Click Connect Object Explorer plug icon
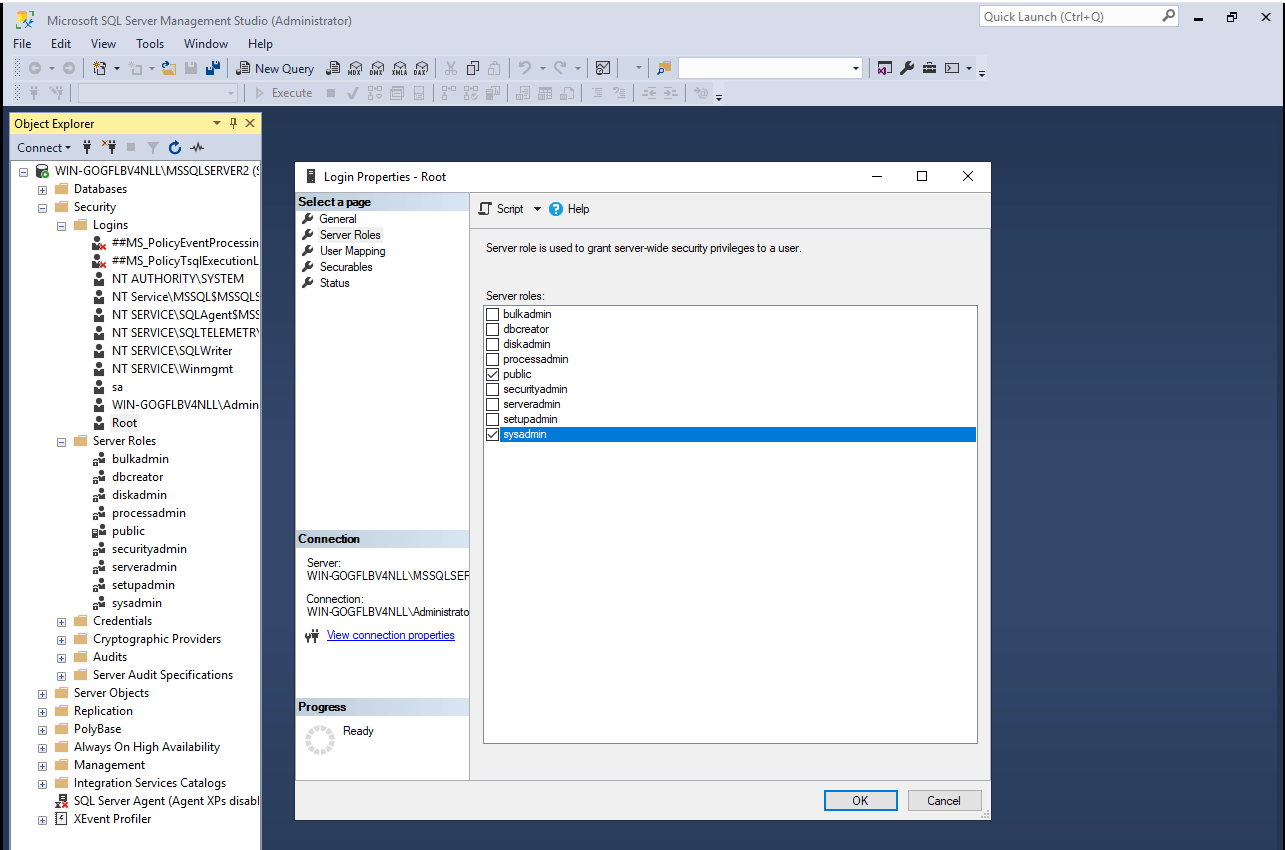This screenshot has height=850, width=1285. [x=87, y=147]
